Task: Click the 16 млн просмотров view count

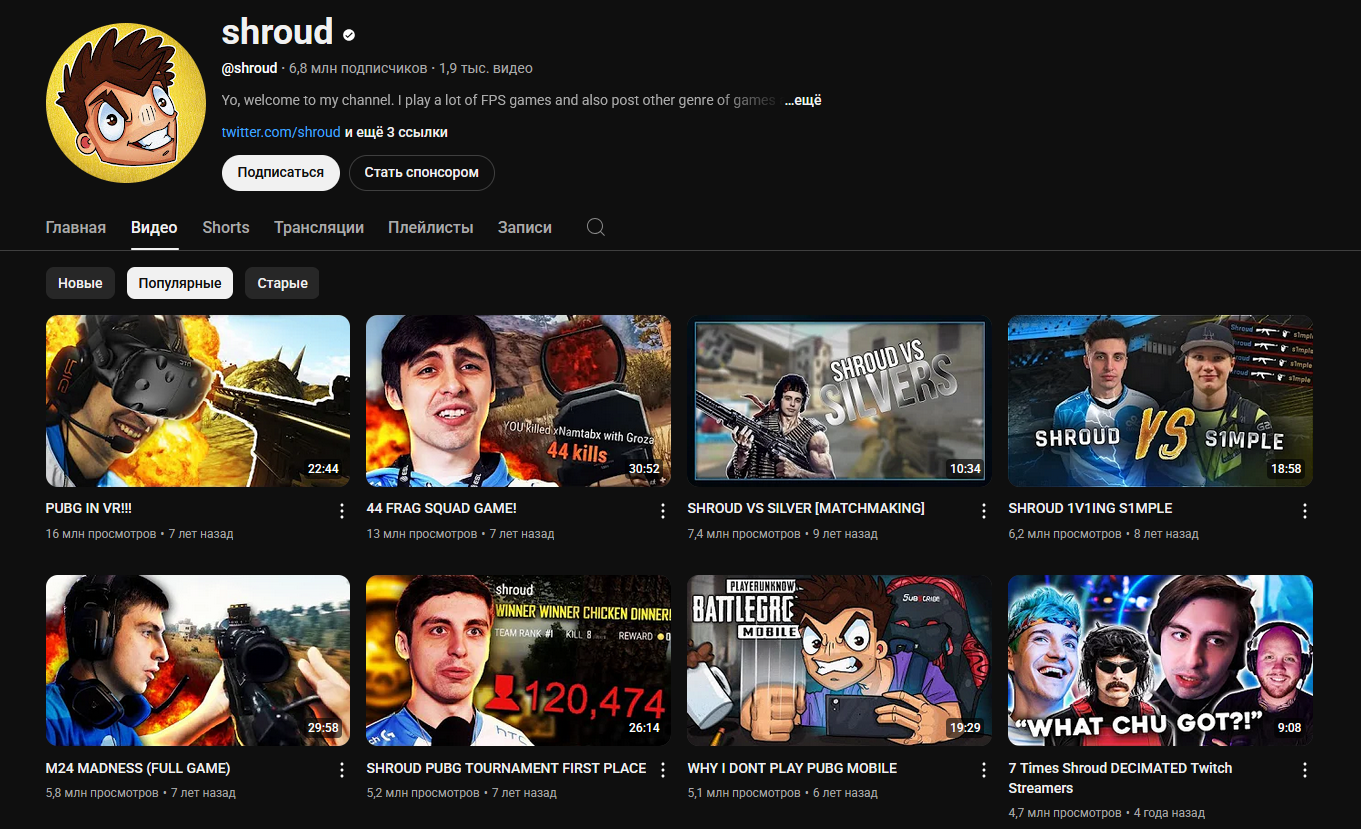Action: tap(101, 534)
